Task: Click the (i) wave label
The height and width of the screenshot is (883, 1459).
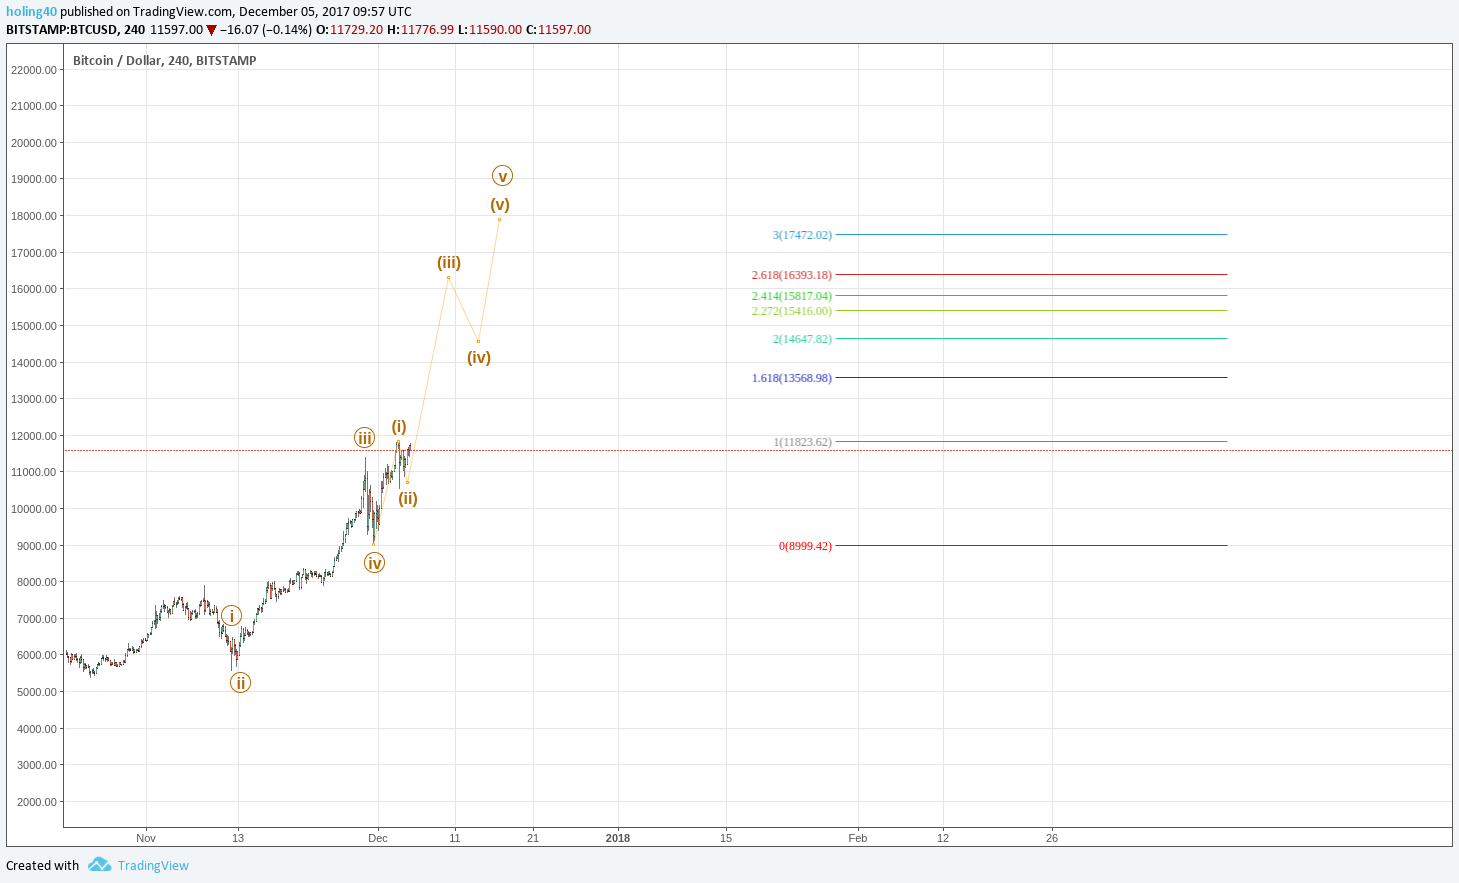Action: 399,427
